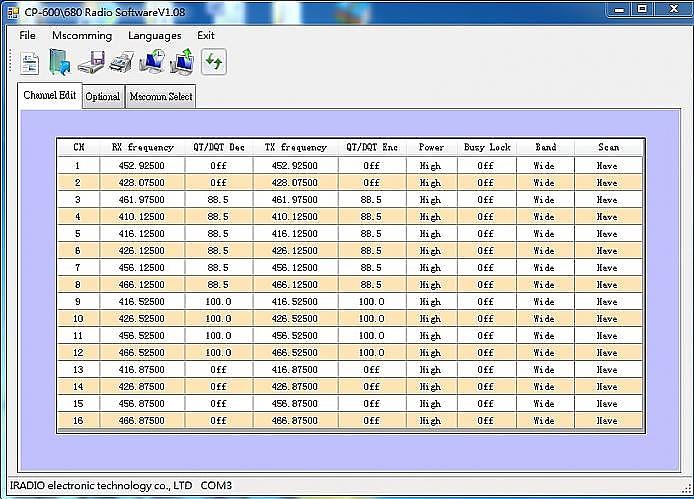Open the Languages menu
Image resolution: width=694 pixels, height=499 pixels.
pos(154,35)
